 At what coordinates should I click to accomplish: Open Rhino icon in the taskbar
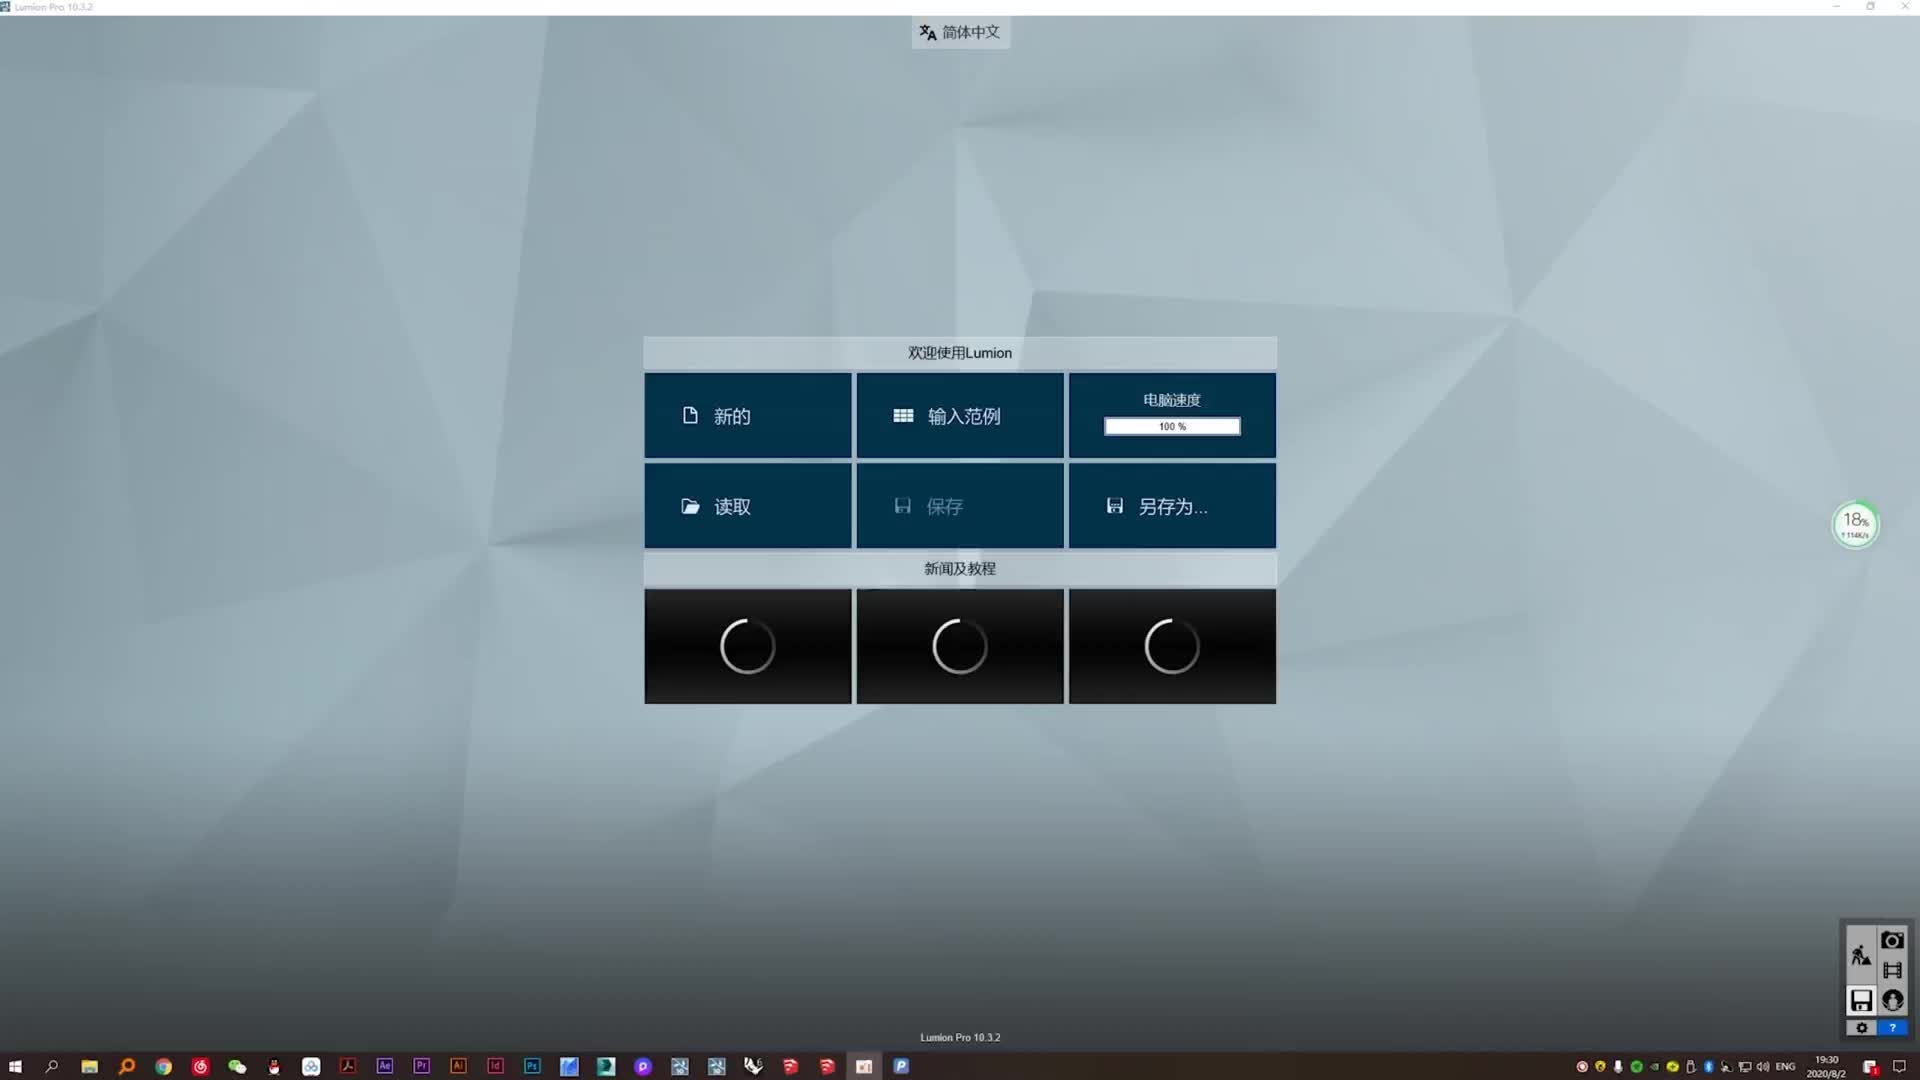coord(753,1066)
